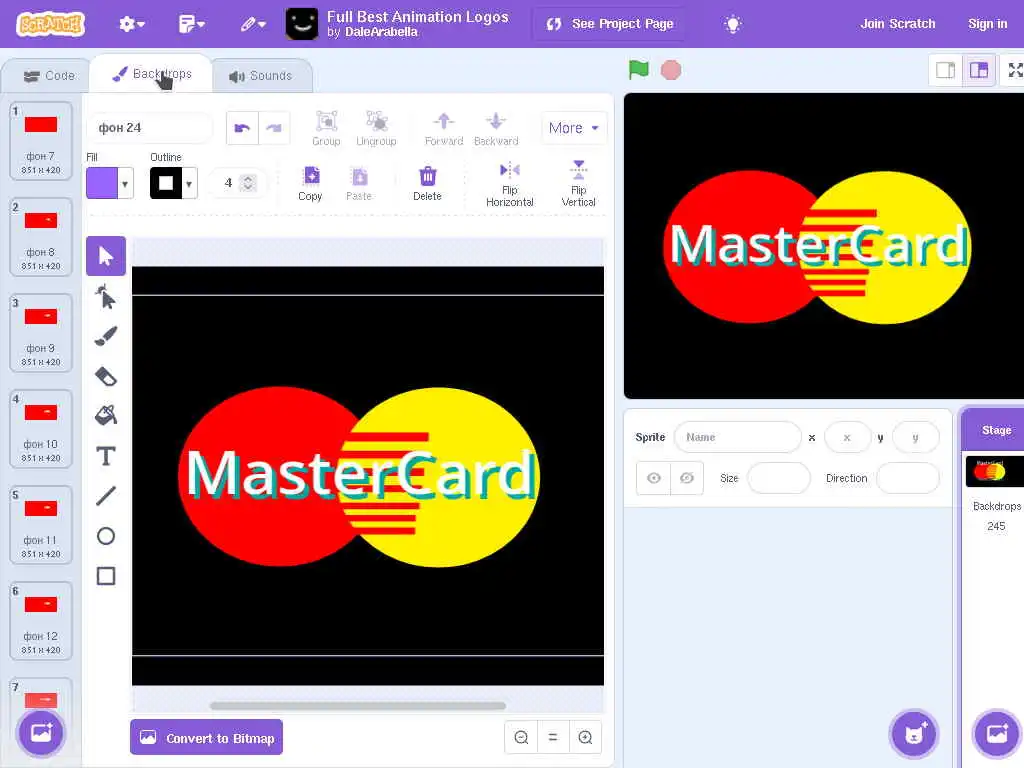Select backdrop thumbnail фон 10
Viewport: 1024px width, 768px height.
point(40,429)
